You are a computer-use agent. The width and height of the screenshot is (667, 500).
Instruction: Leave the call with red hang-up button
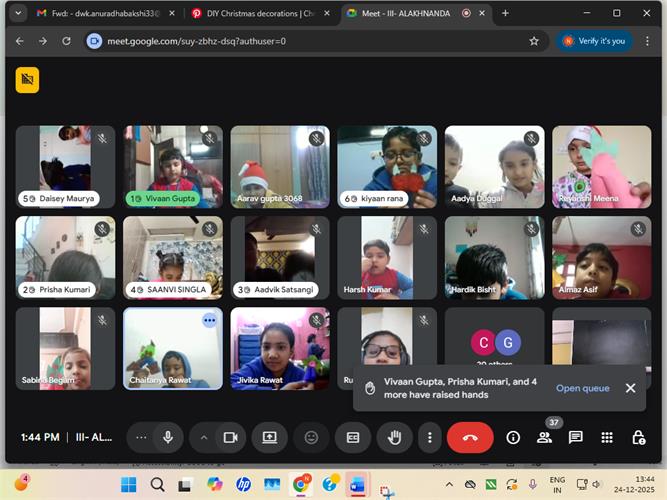point(470,437)
